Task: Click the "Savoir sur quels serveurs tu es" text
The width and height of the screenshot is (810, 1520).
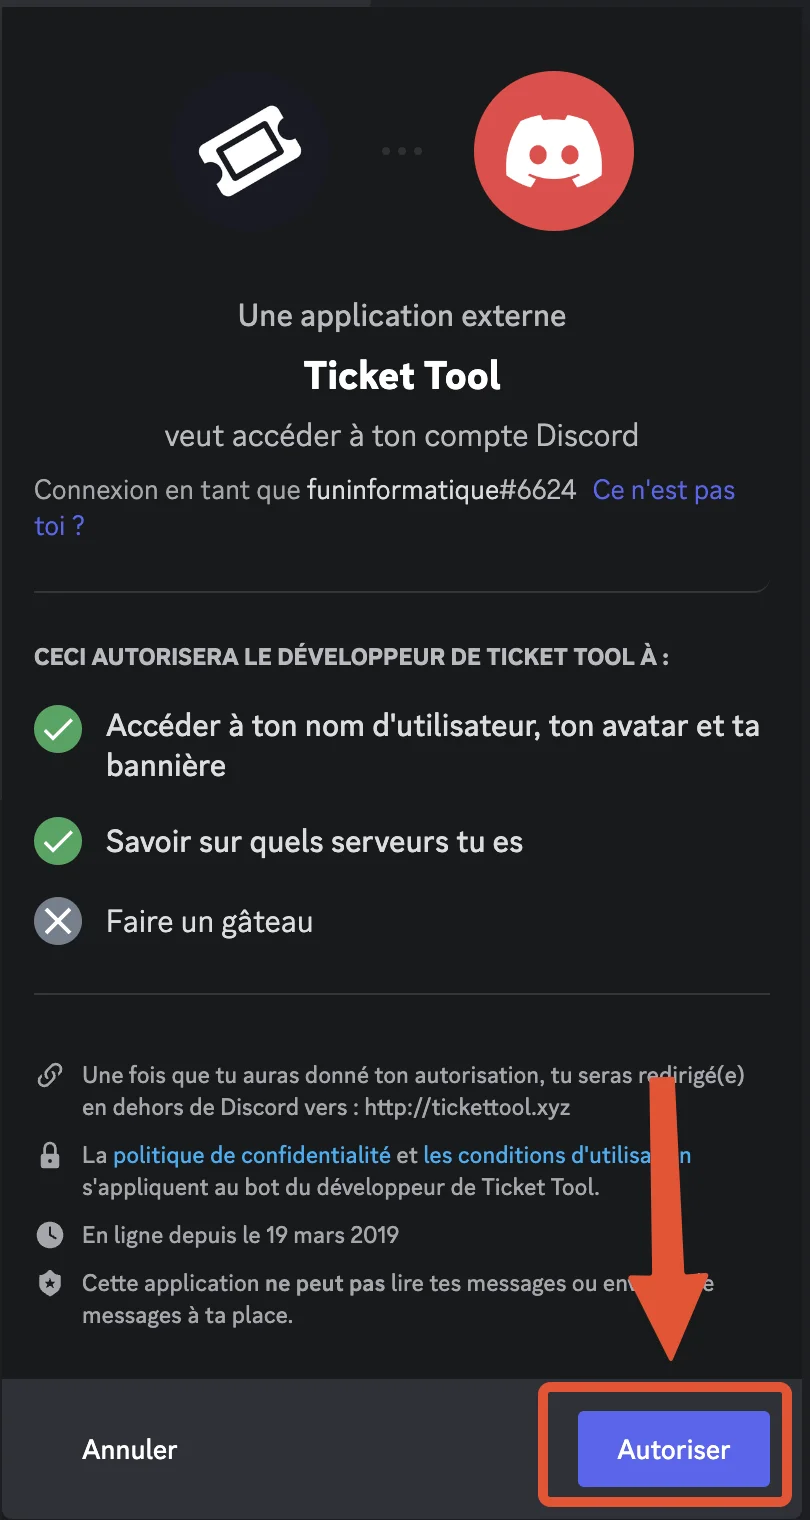Action: 314,842
